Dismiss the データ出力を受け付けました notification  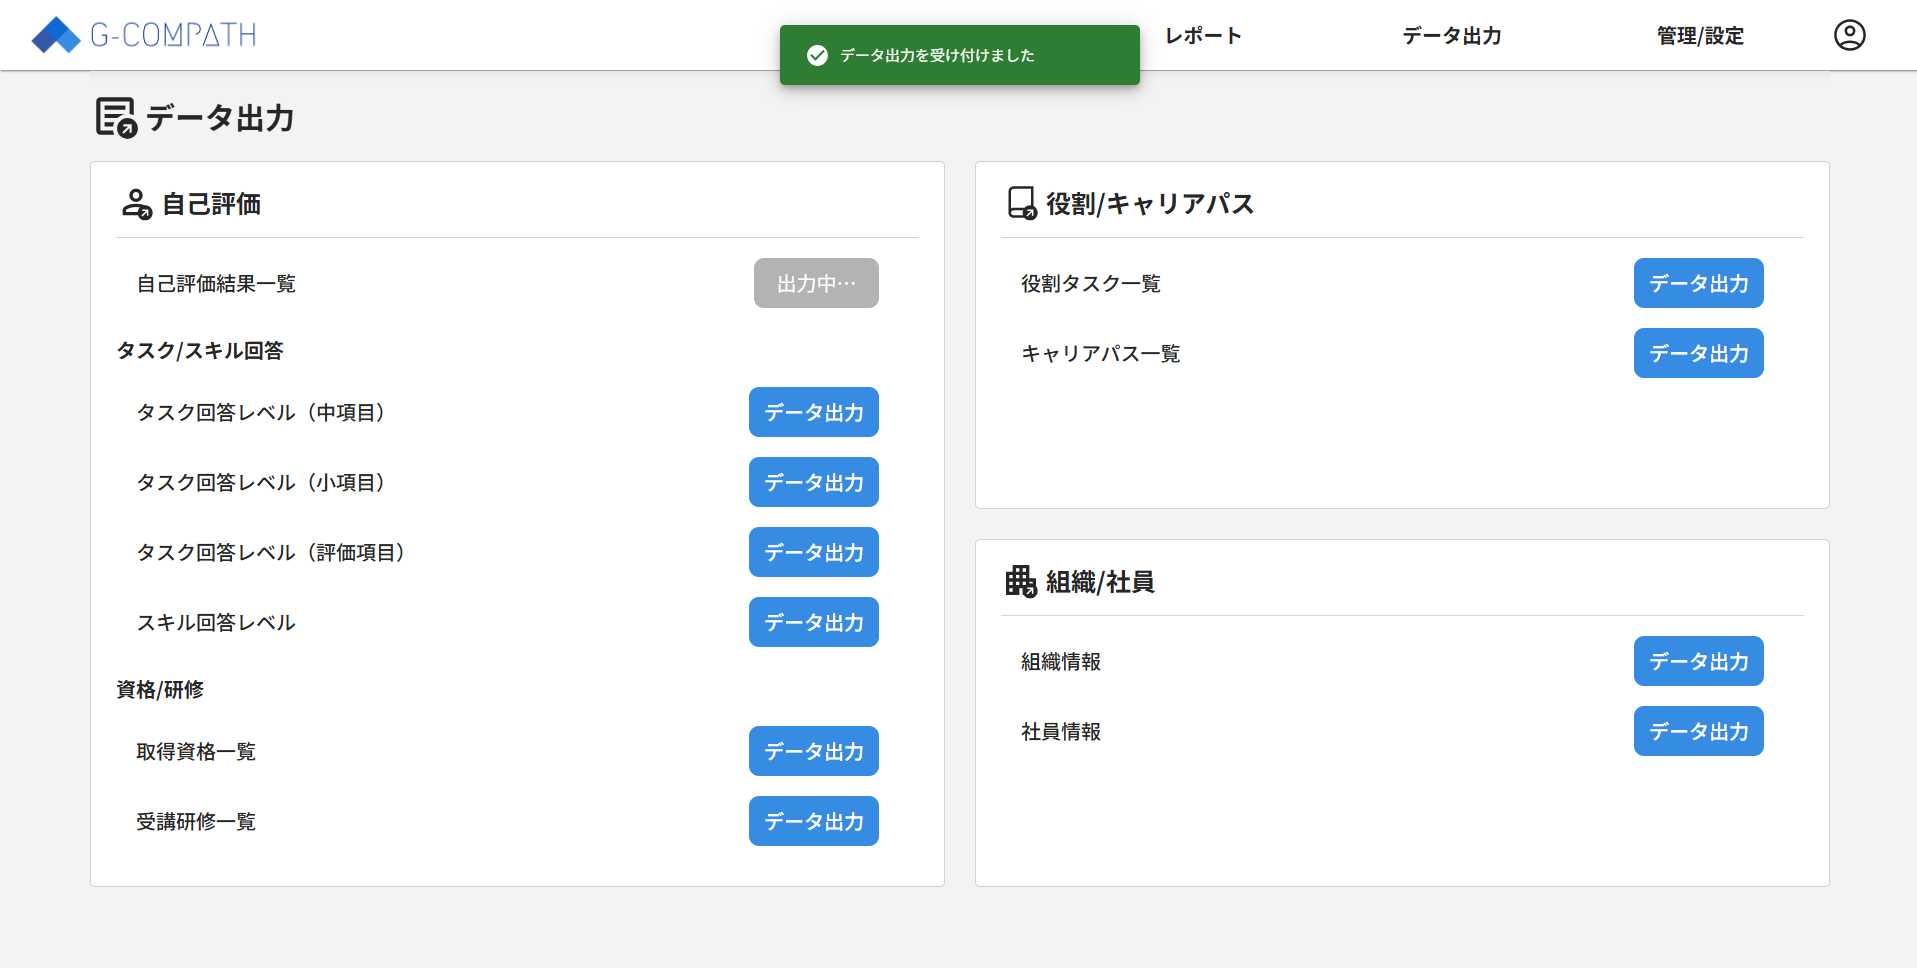pos(959,55)
